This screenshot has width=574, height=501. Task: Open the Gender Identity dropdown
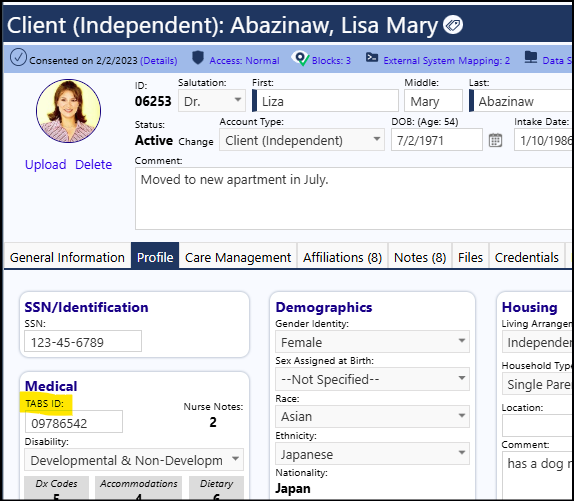[x=372, y=342]
